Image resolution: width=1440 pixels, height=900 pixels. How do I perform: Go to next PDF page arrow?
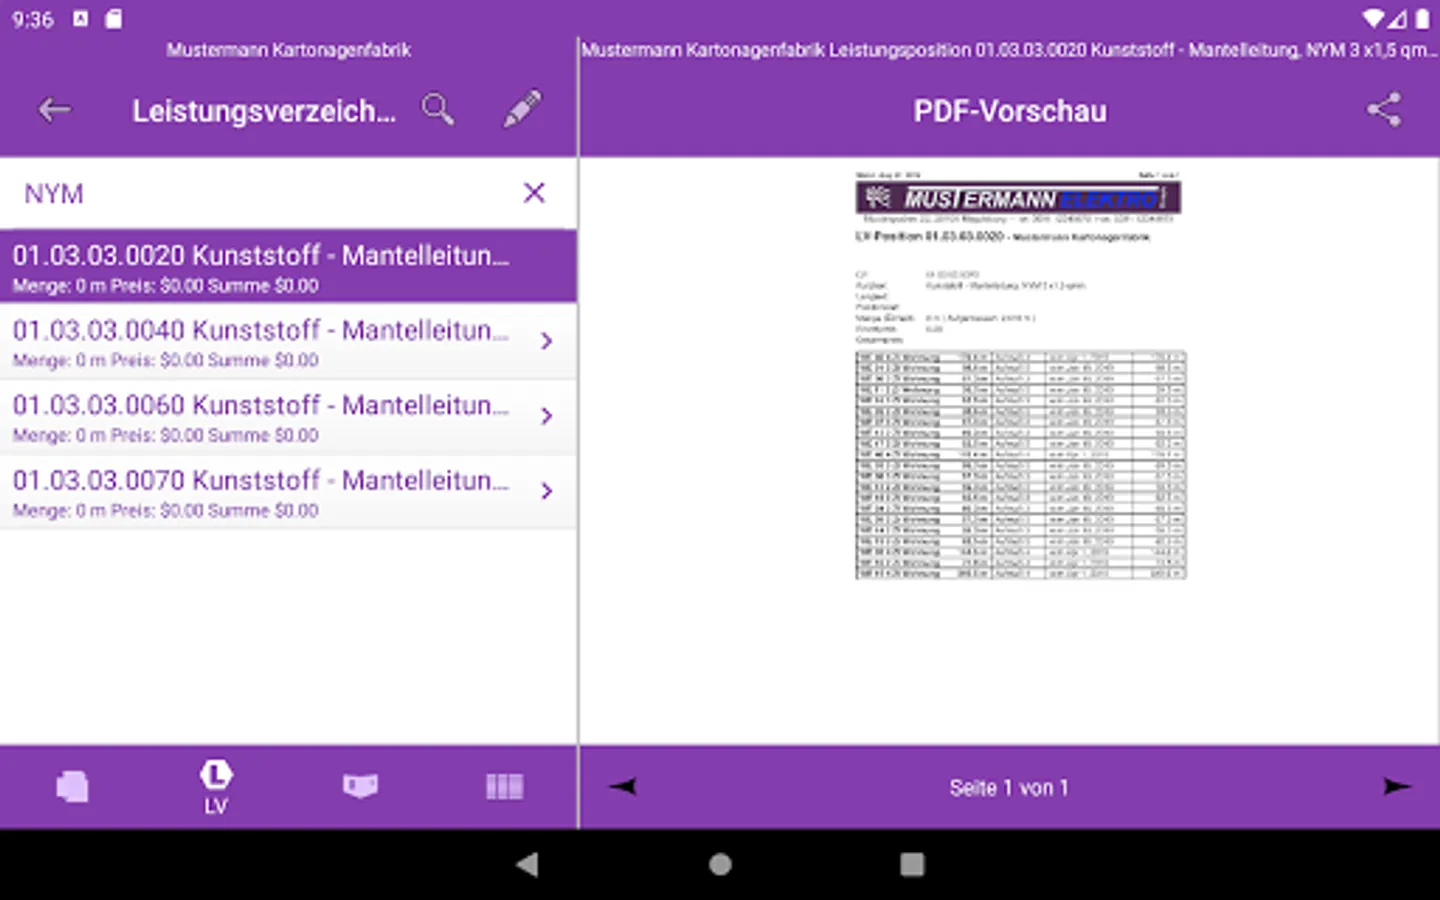tap(1397, 786)
